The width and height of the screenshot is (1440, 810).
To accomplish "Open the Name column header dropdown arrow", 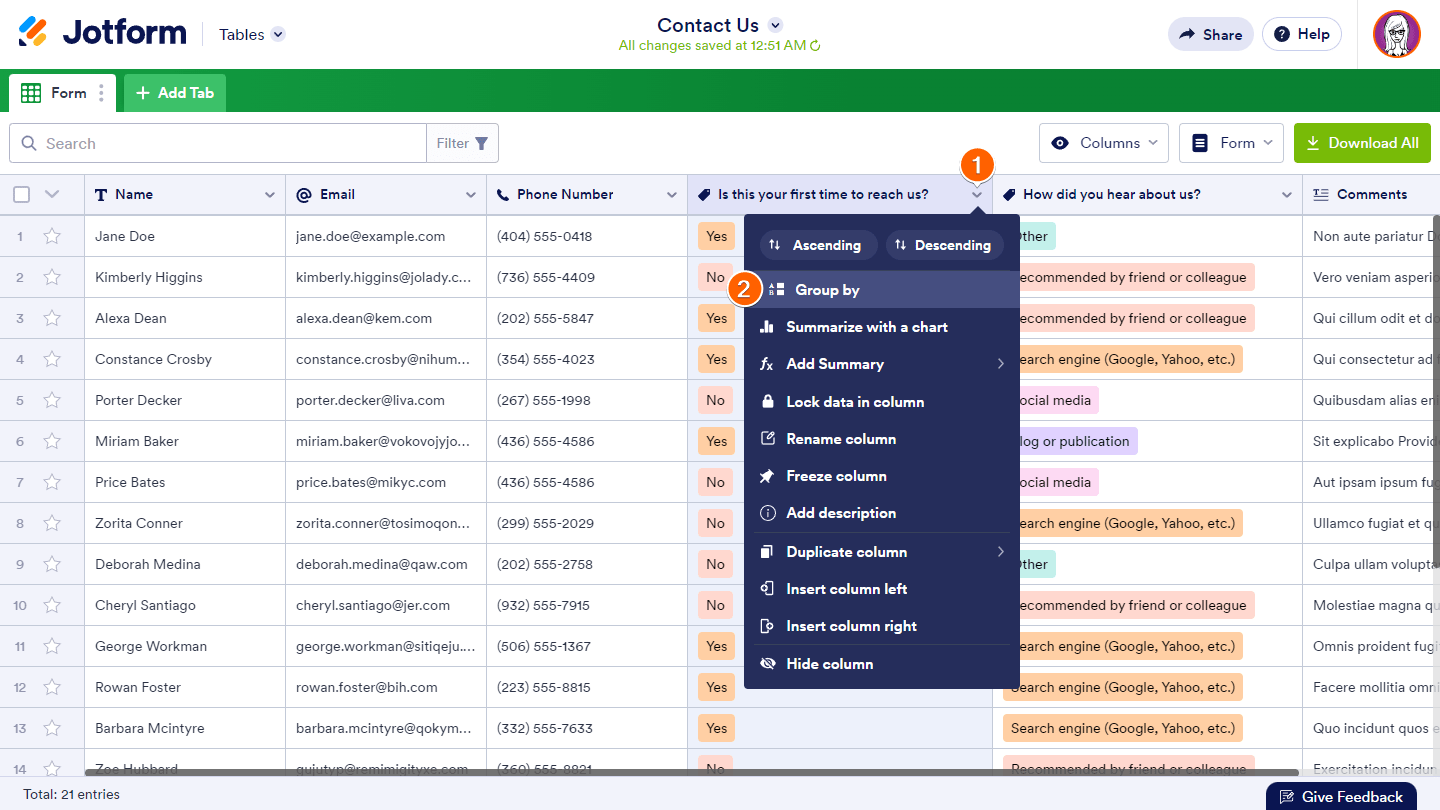I will coord(269,195).
